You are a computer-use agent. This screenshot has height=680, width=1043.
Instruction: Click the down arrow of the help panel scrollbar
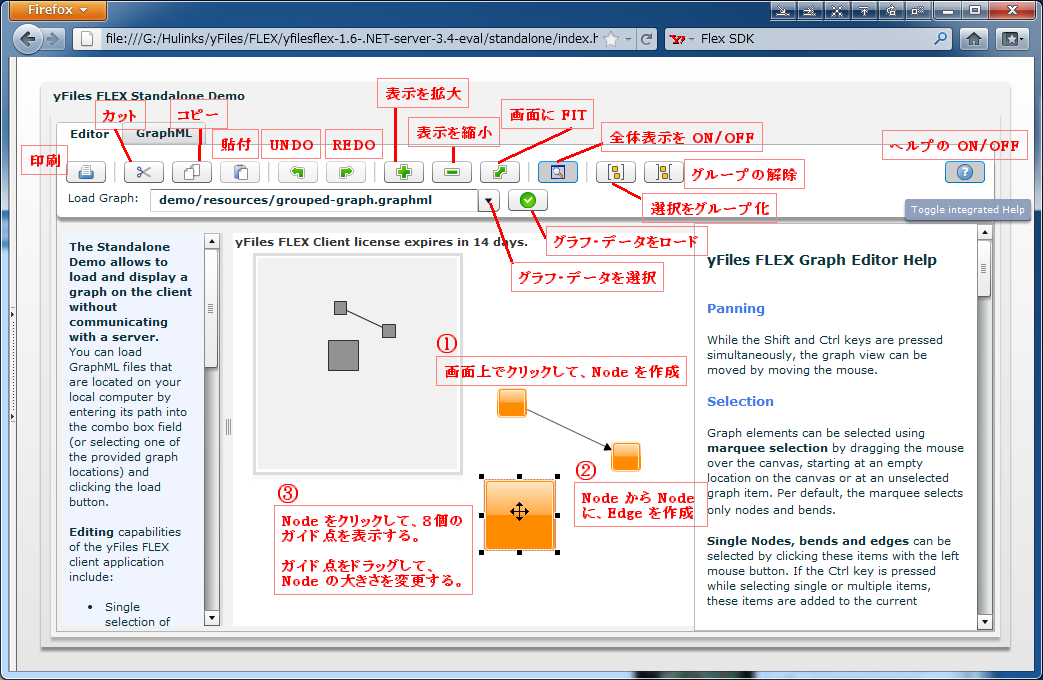click(x=984, y=622)
